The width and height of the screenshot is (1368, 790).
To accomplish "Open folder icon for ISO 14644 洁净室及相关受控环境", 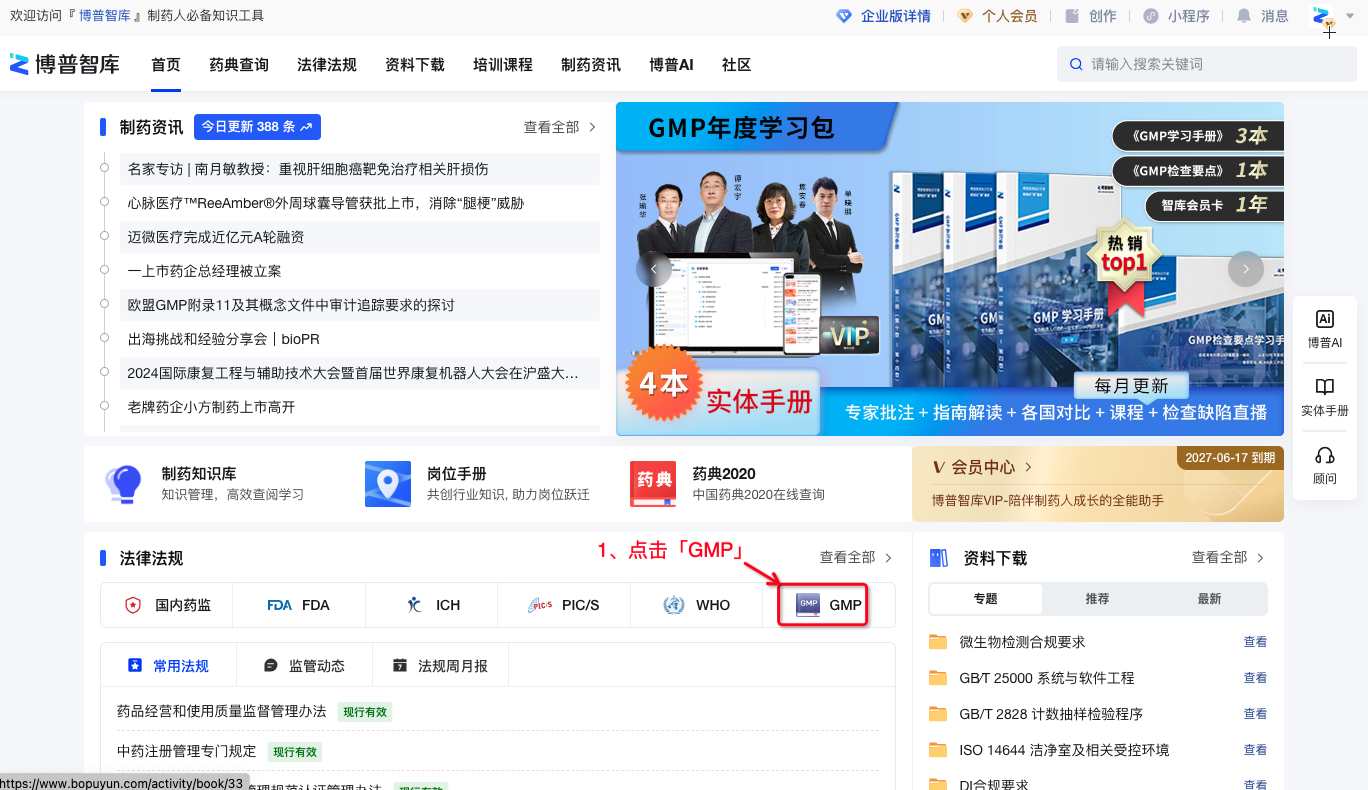I will tap(938, 750).
